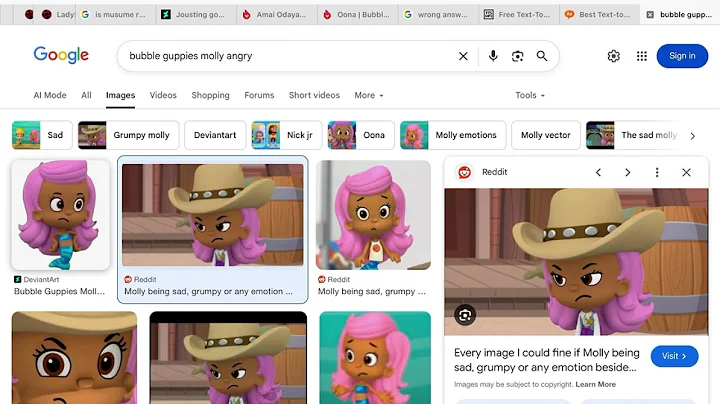Viewport: 720px width, 404px height.
Task: Open the Learn More copyright link
Action: point(596,385)
